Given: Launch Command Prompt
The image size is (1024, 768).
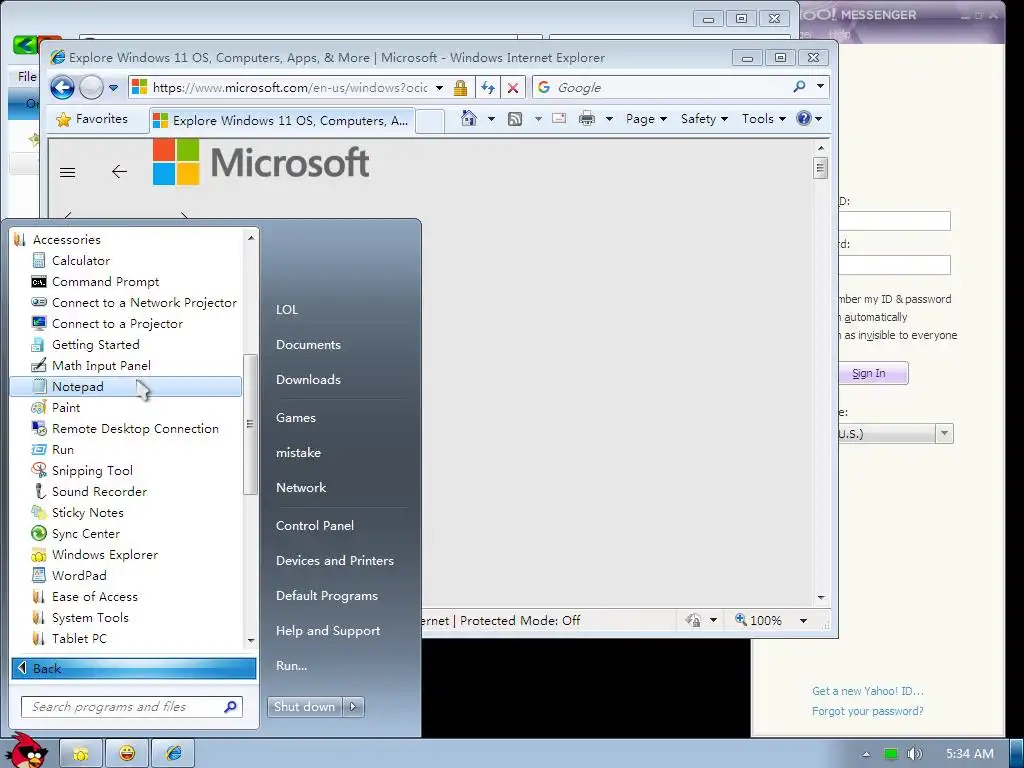Looking at the screenshot, I should 95,281.
